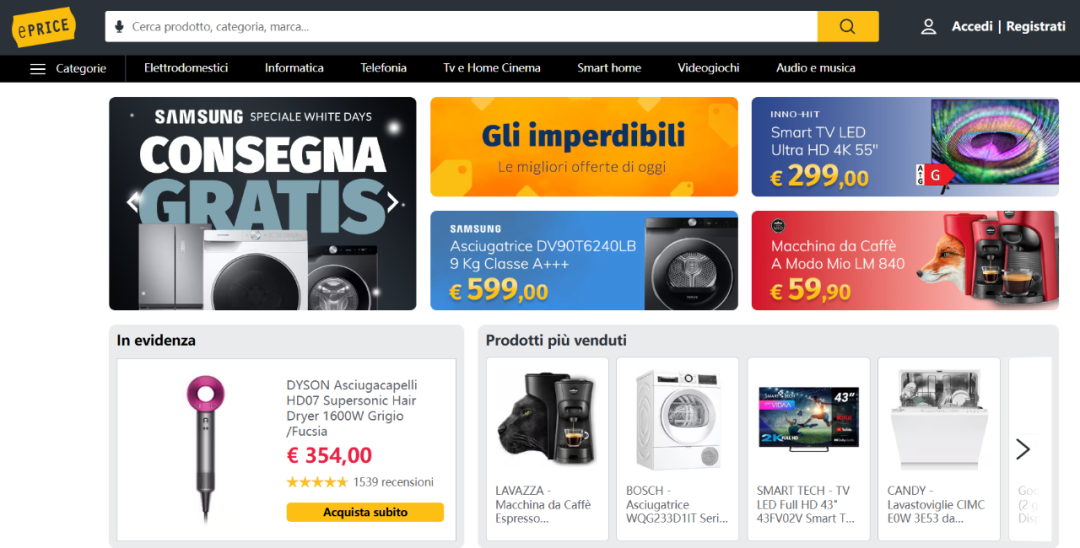Image resolution: width=1080 pixels, height=548 pixels.
Task: Open the Videogiochi section
Action: point(708,68)
